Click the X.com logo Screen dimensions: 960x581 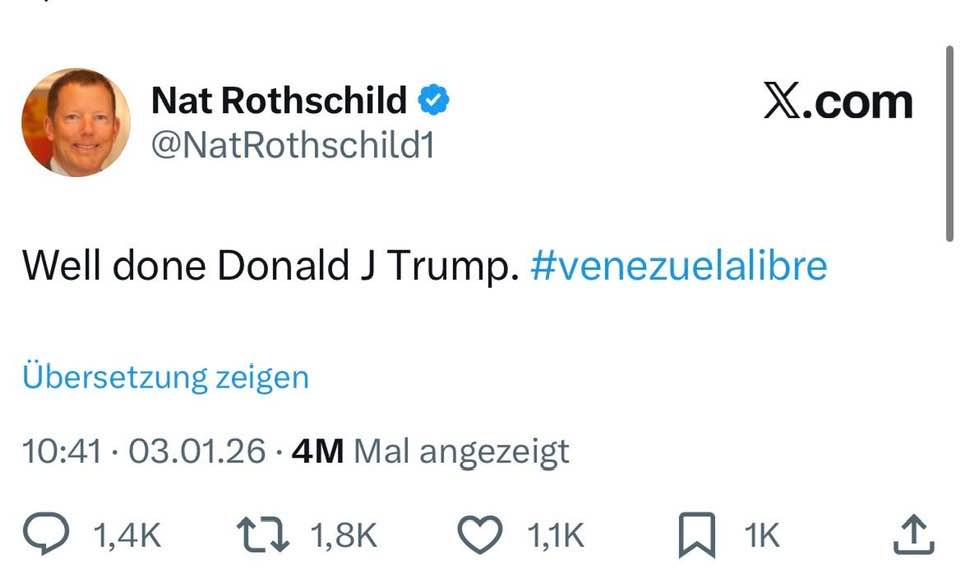pyautogui.click(x=838, y=102)
